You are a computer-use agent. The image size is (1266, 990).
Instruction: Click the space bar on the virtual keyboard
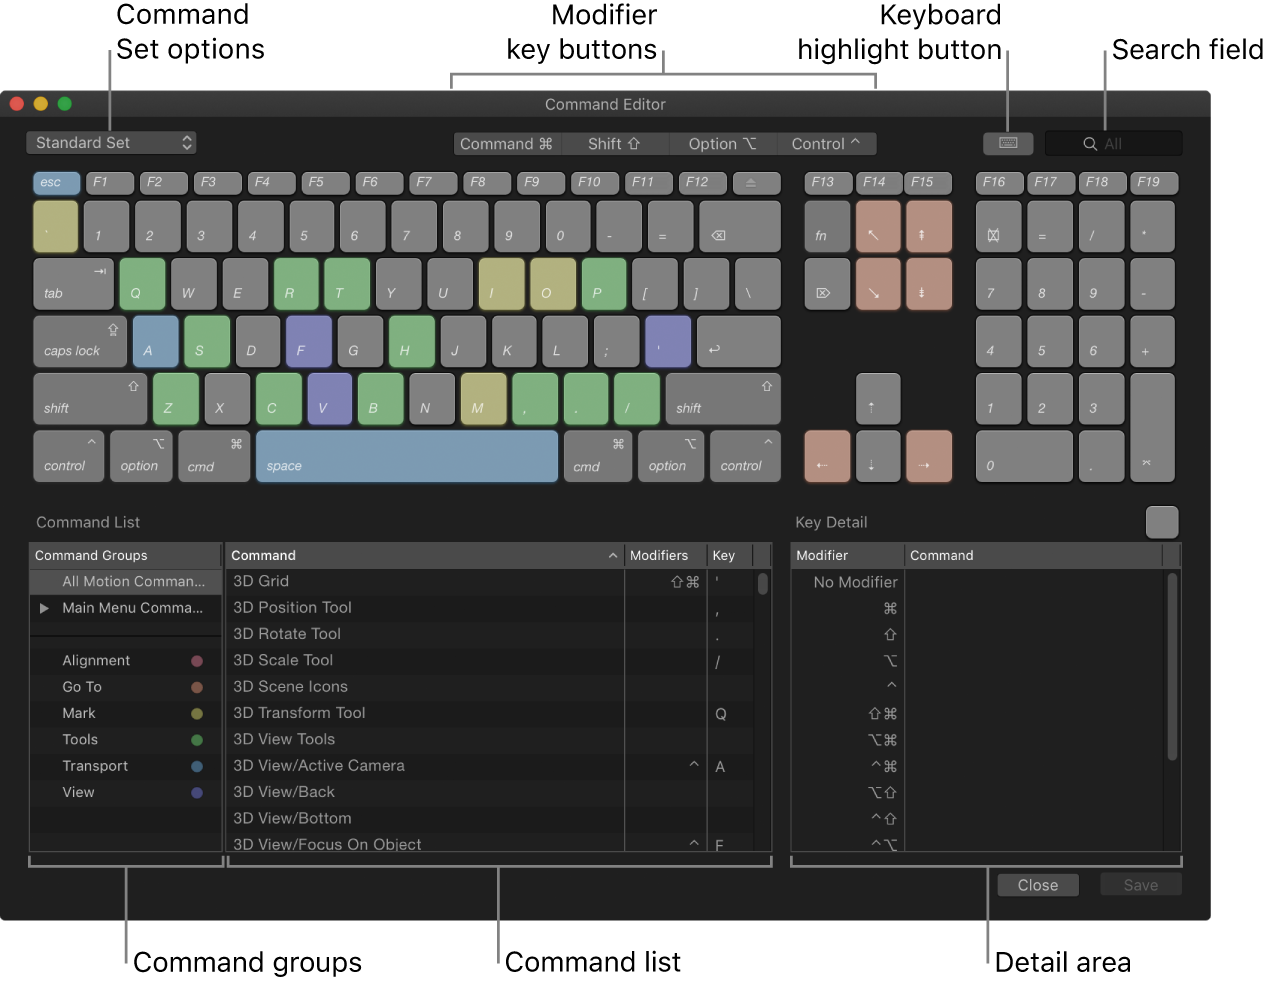(x=406, y=456)
